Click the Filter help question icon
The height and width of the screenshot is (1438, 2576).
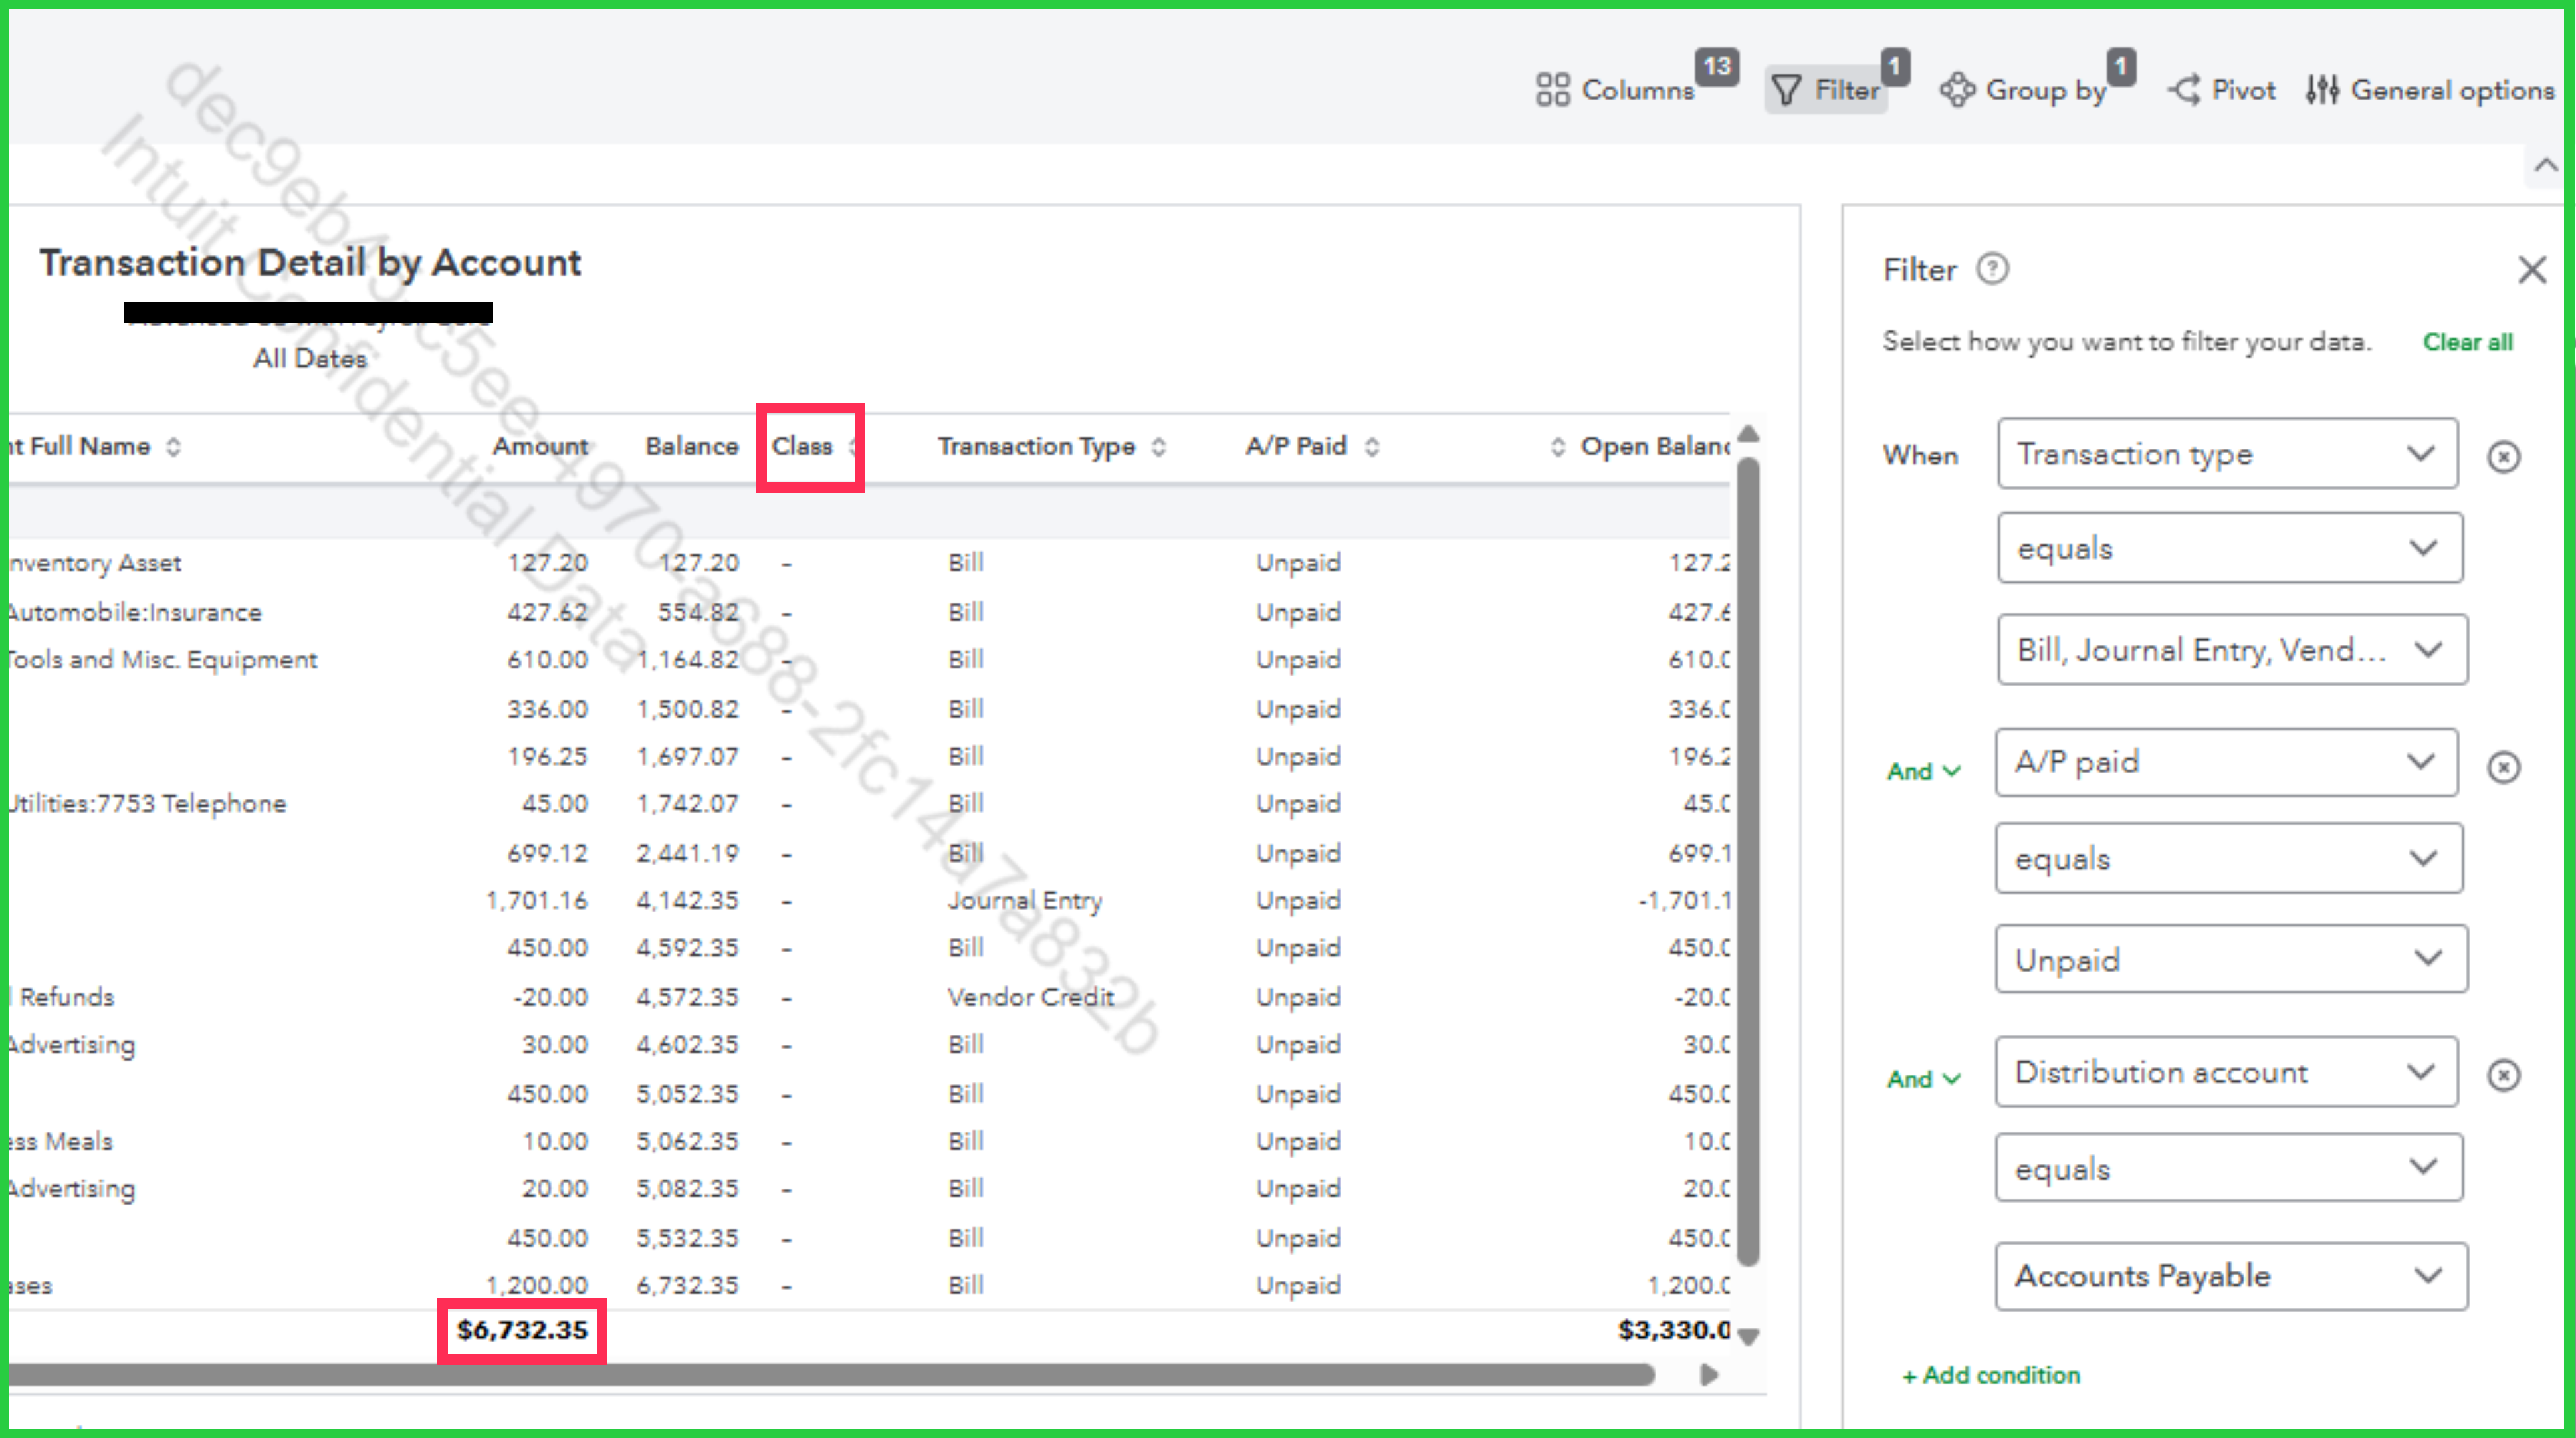pyautogui.click(x=1992, y=269)
